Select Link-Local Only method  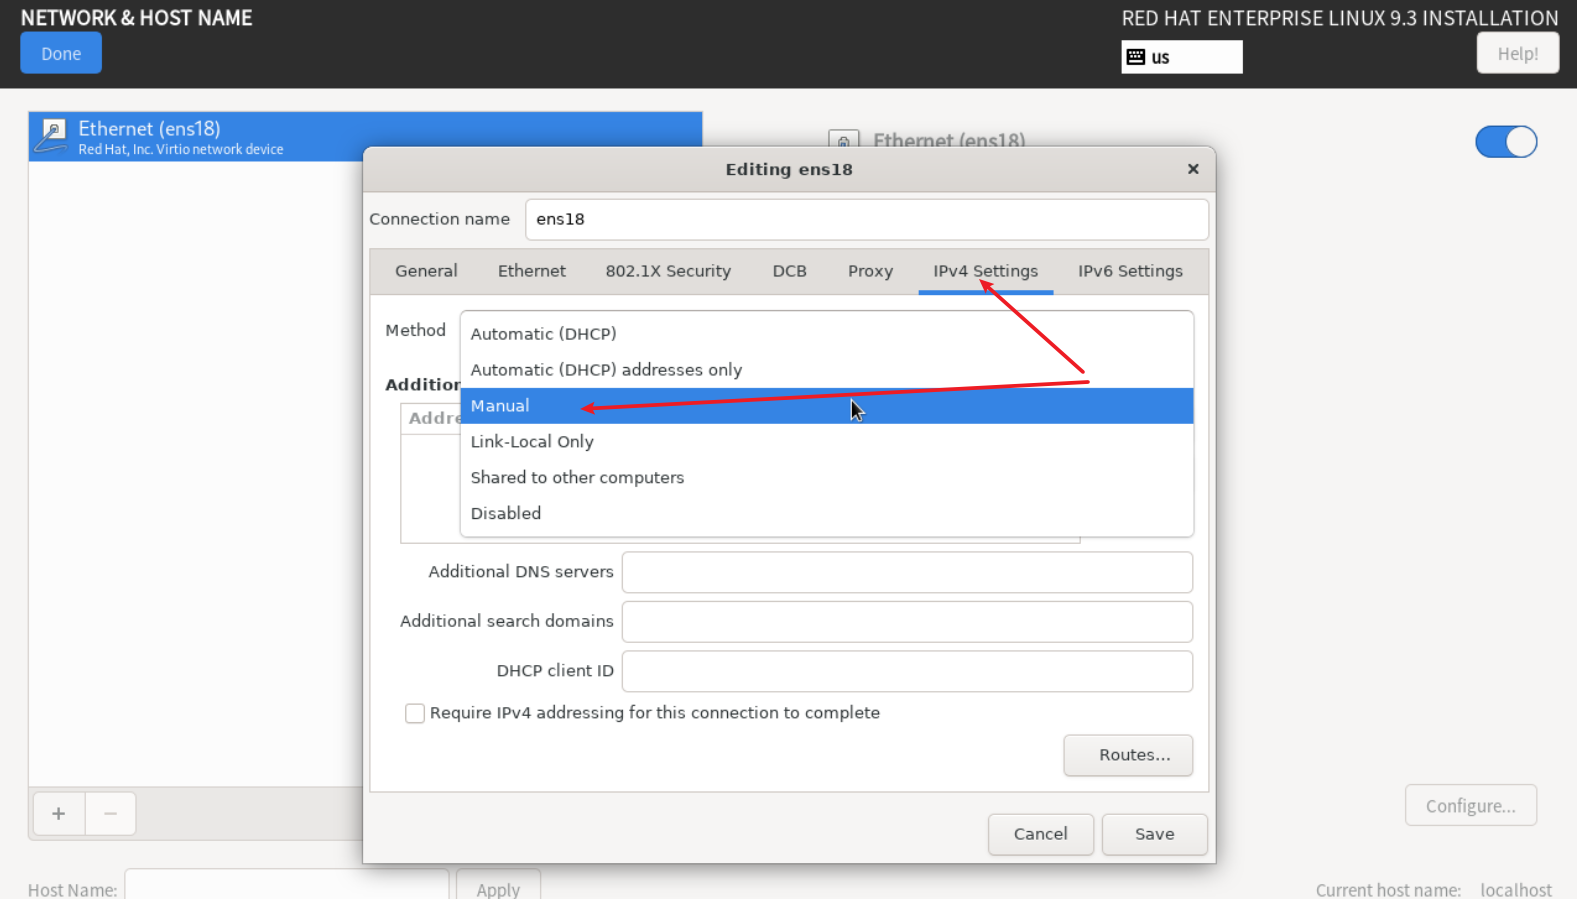click(532, 442)
